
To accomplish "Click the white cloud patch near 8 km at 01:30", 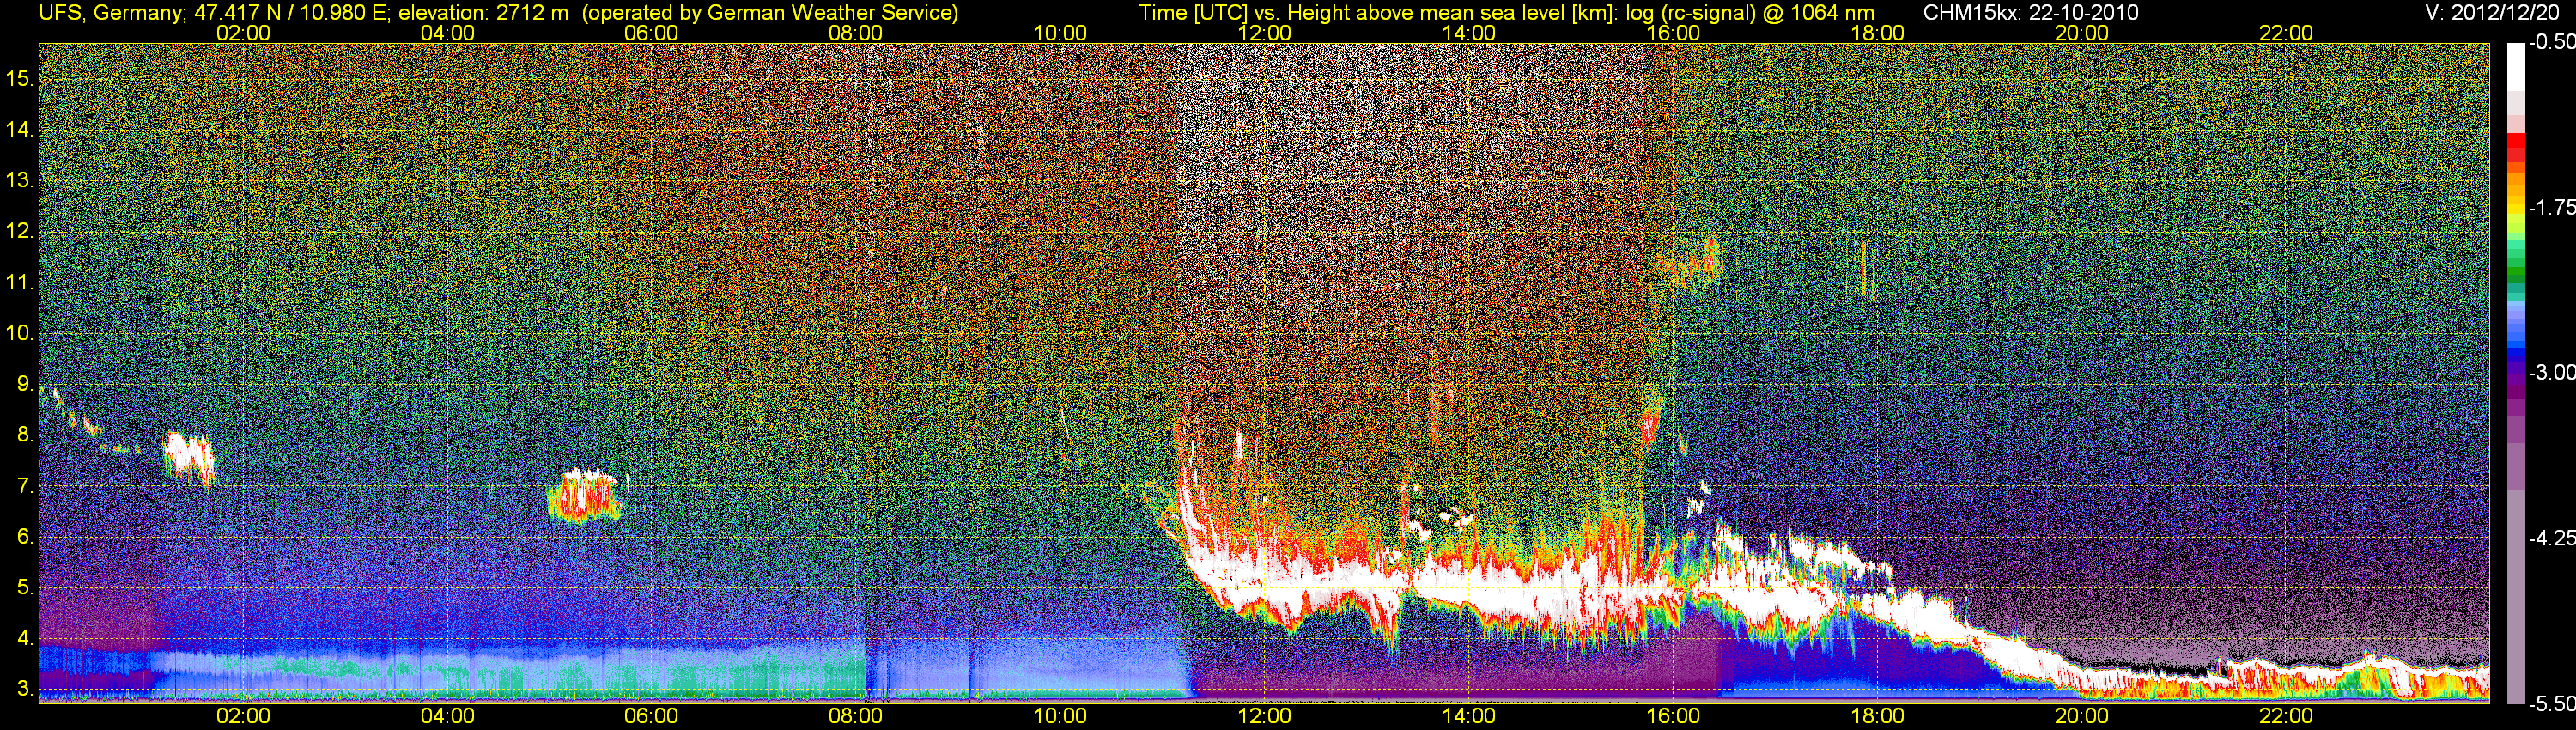I will pyautogui.click(x=189, y=457).
